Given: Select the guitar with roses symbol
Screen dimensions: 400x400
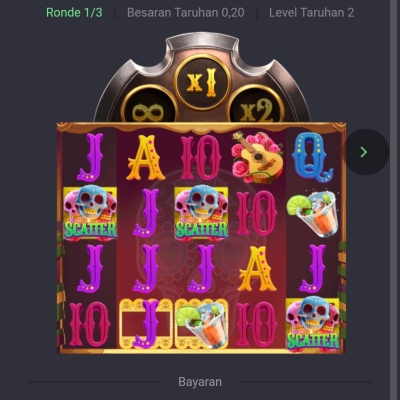Looking at the screenshot, I should (x=258, y=157).
